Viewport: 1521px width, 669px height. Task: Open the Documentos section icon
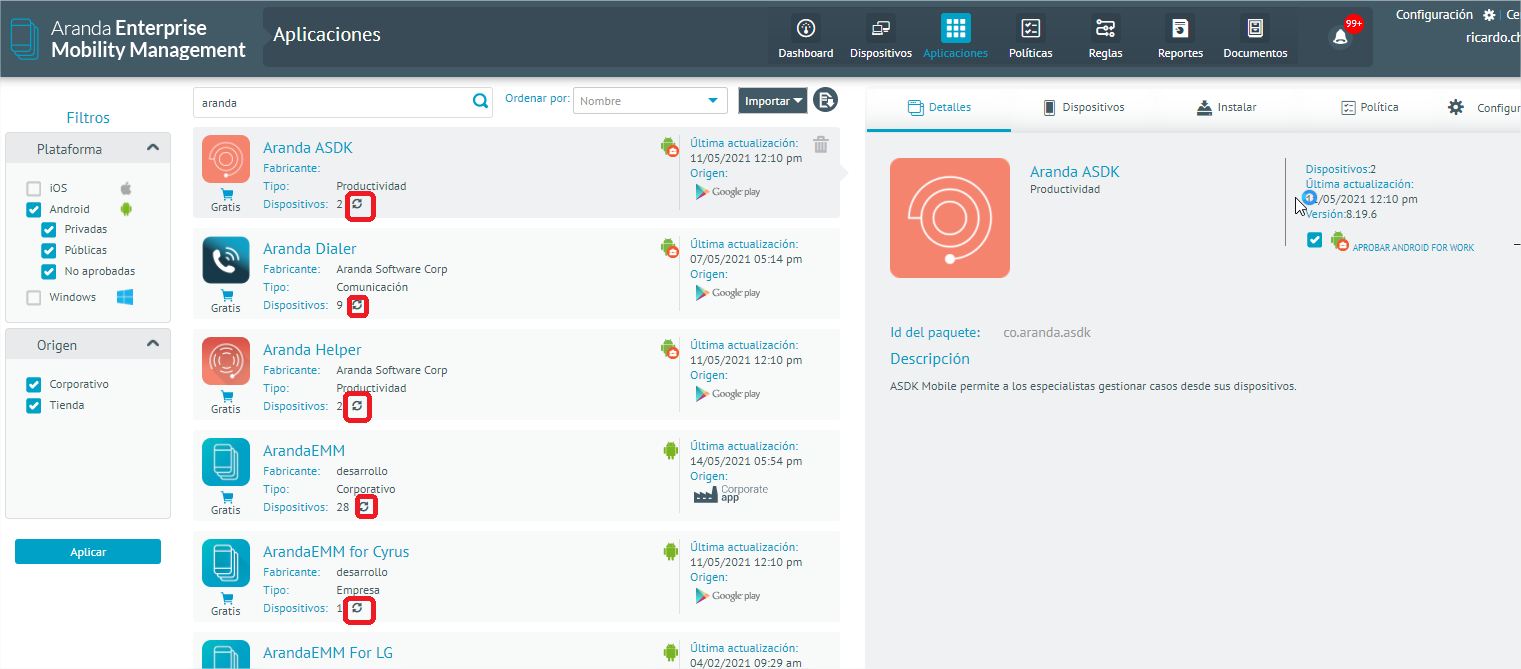(x=1255, y=28)
